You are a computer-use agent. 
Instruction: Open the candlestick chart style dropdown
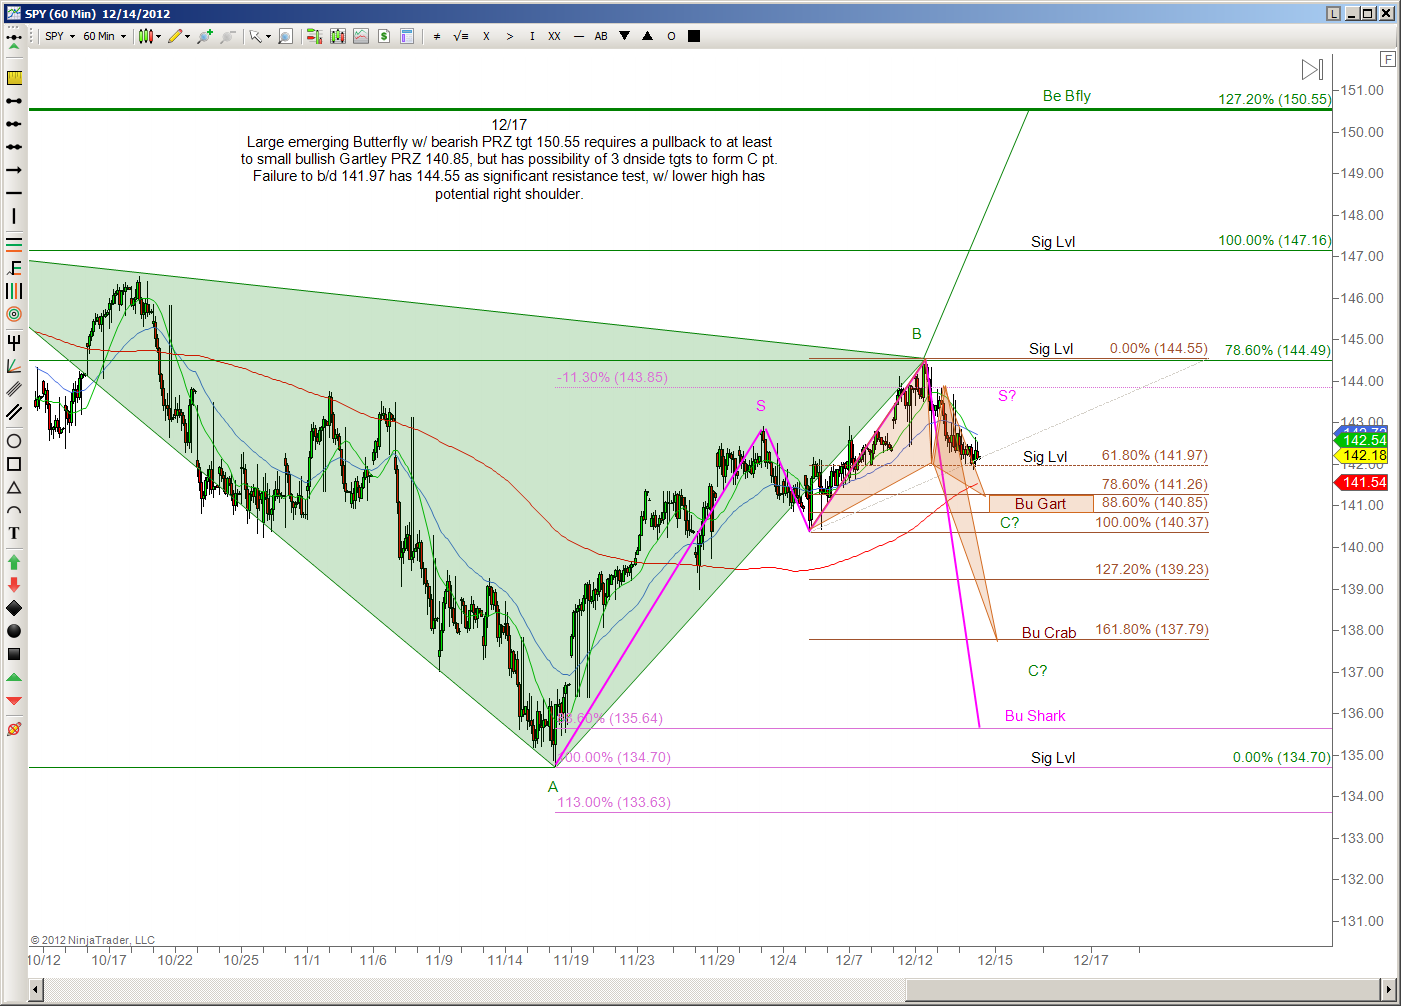(x=150, y=36)
